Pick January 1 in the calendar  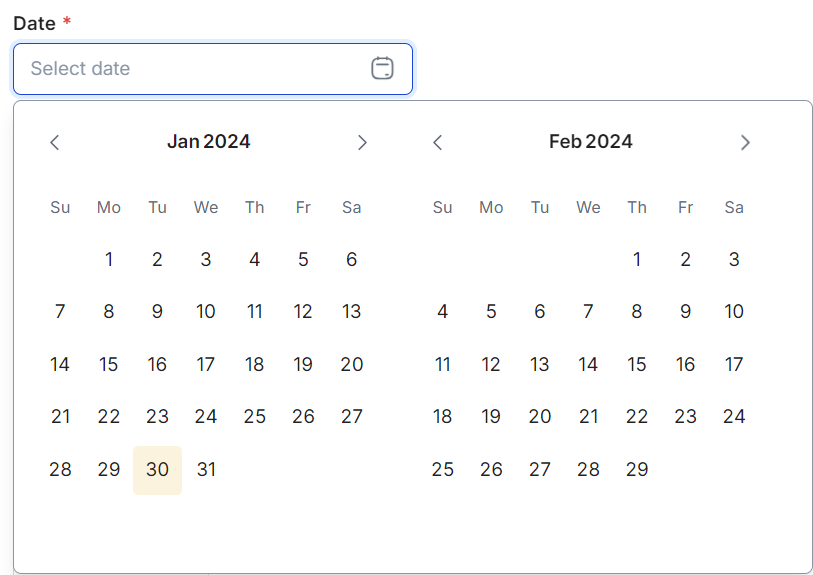[x=109, y=260]
